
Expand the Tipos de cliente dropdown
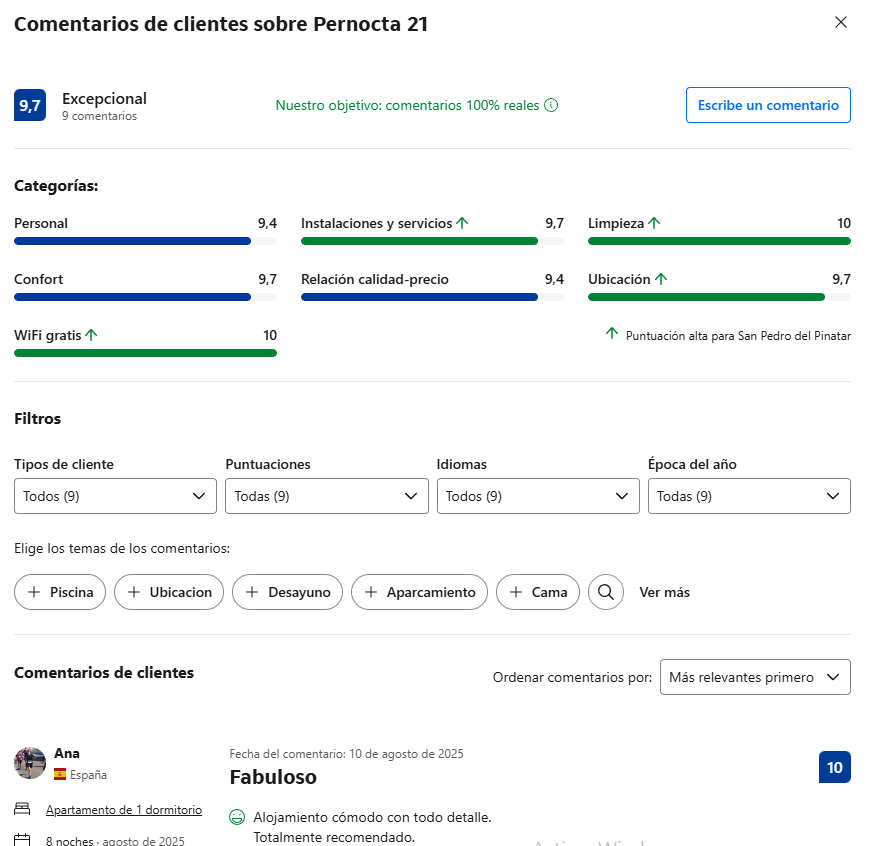[115, 496]
